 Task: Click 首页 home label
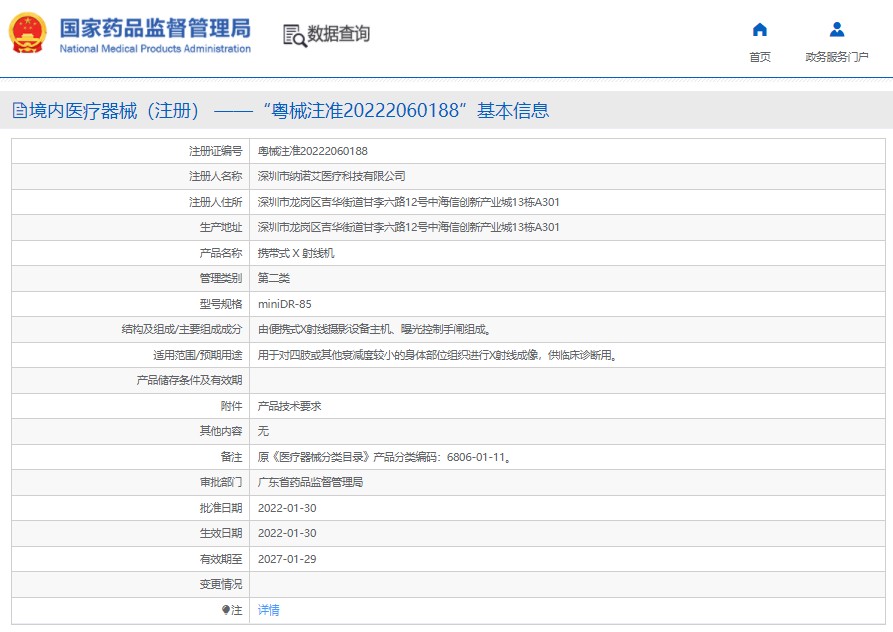(760, 57)
